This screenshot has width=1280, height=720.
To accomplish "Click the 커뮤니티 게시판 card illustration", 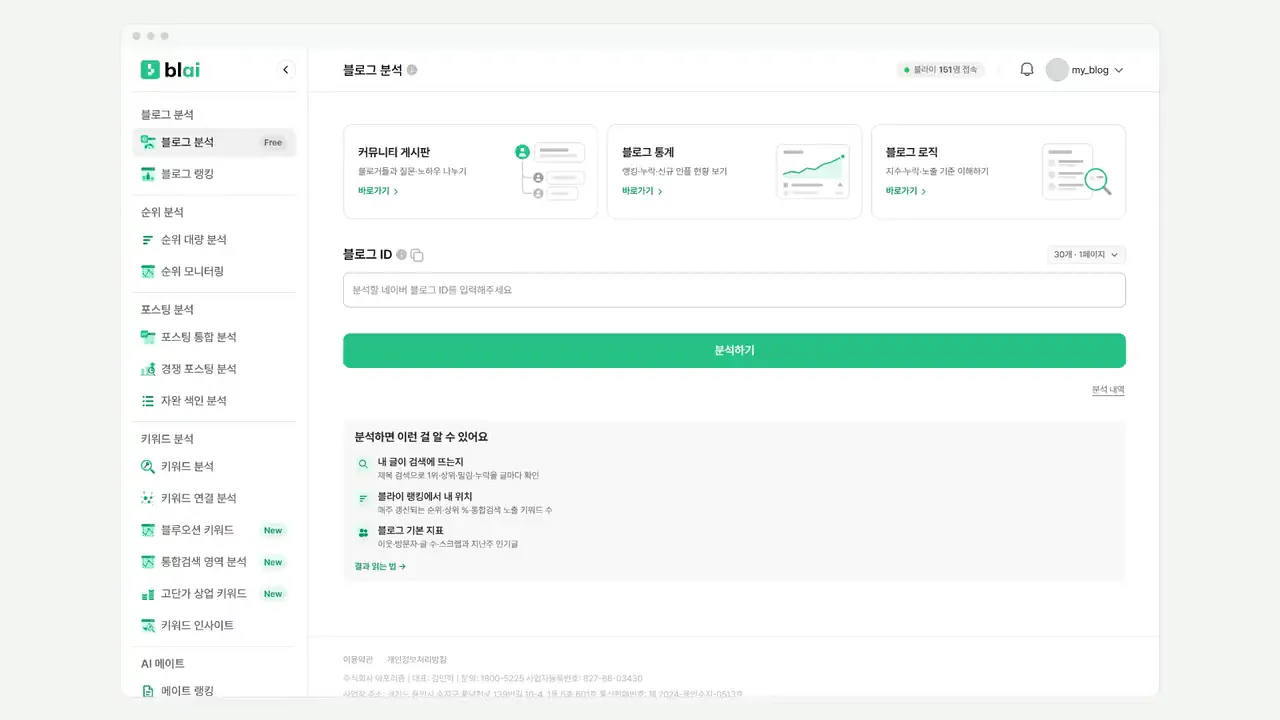I will (x=548, y=171).
